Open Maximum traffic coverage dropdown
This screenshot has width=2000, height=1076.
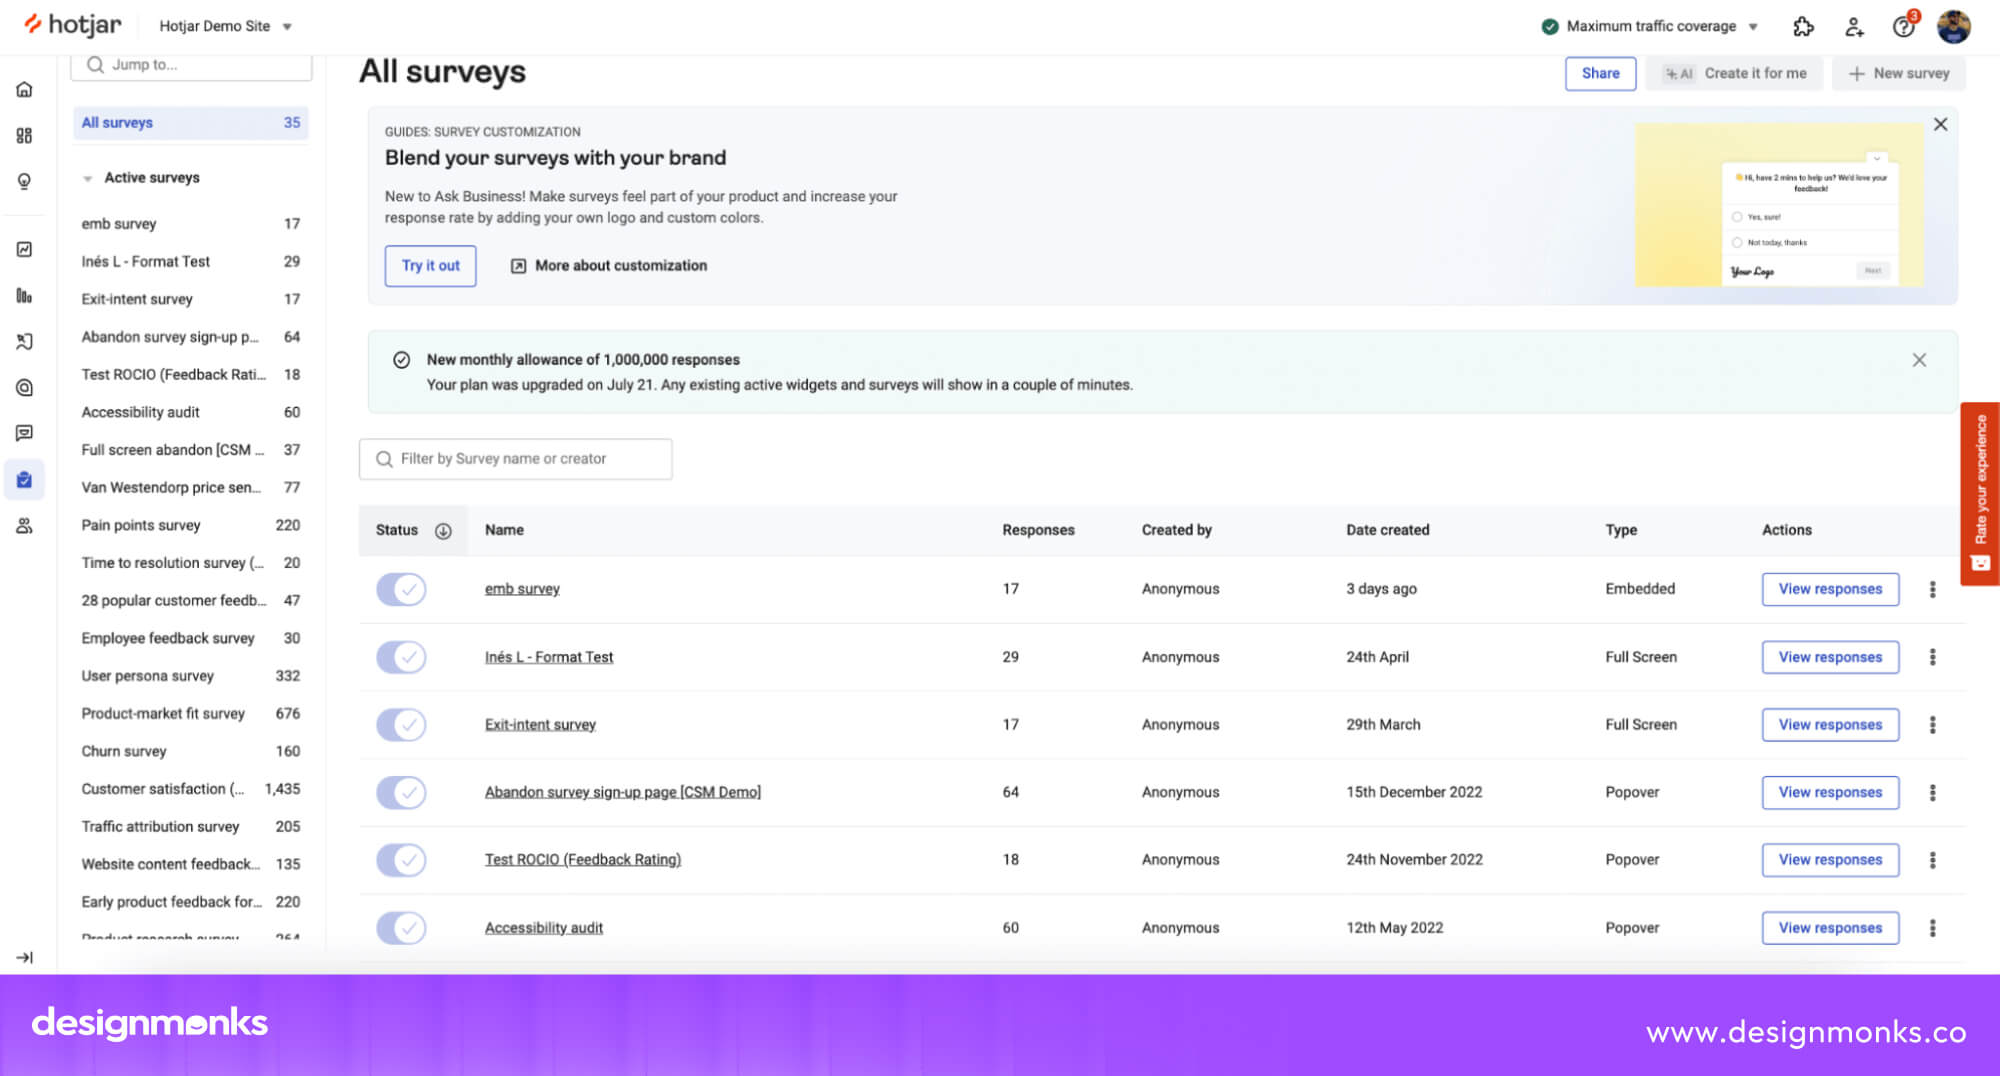point(1650,26)
